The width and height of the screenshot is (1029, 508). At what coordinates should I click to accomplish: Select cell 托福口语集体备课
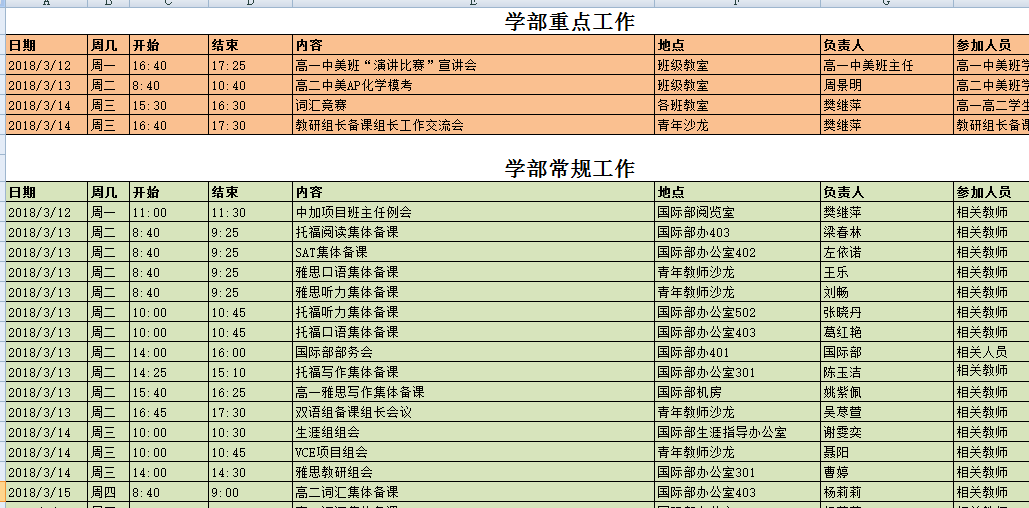pos(474,332)
